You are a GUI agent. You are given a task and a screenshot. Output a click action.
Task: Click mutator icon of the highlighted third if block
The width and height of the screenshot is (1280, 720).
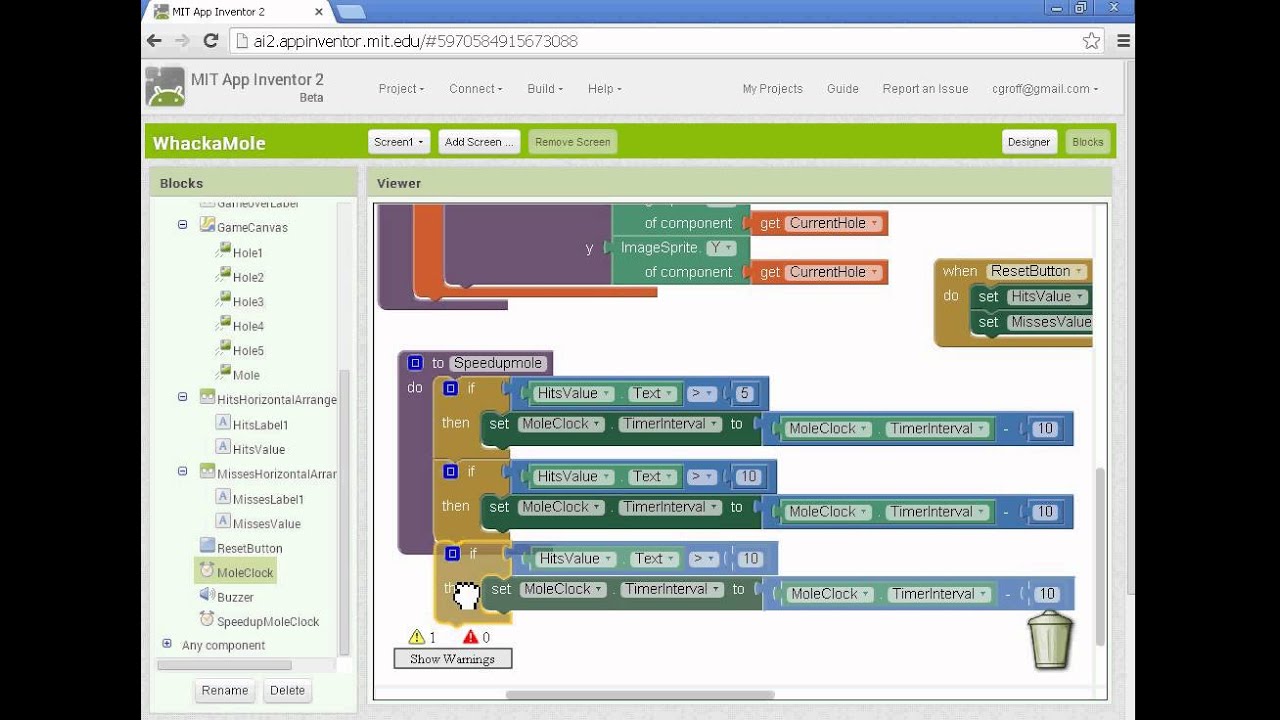452,553
